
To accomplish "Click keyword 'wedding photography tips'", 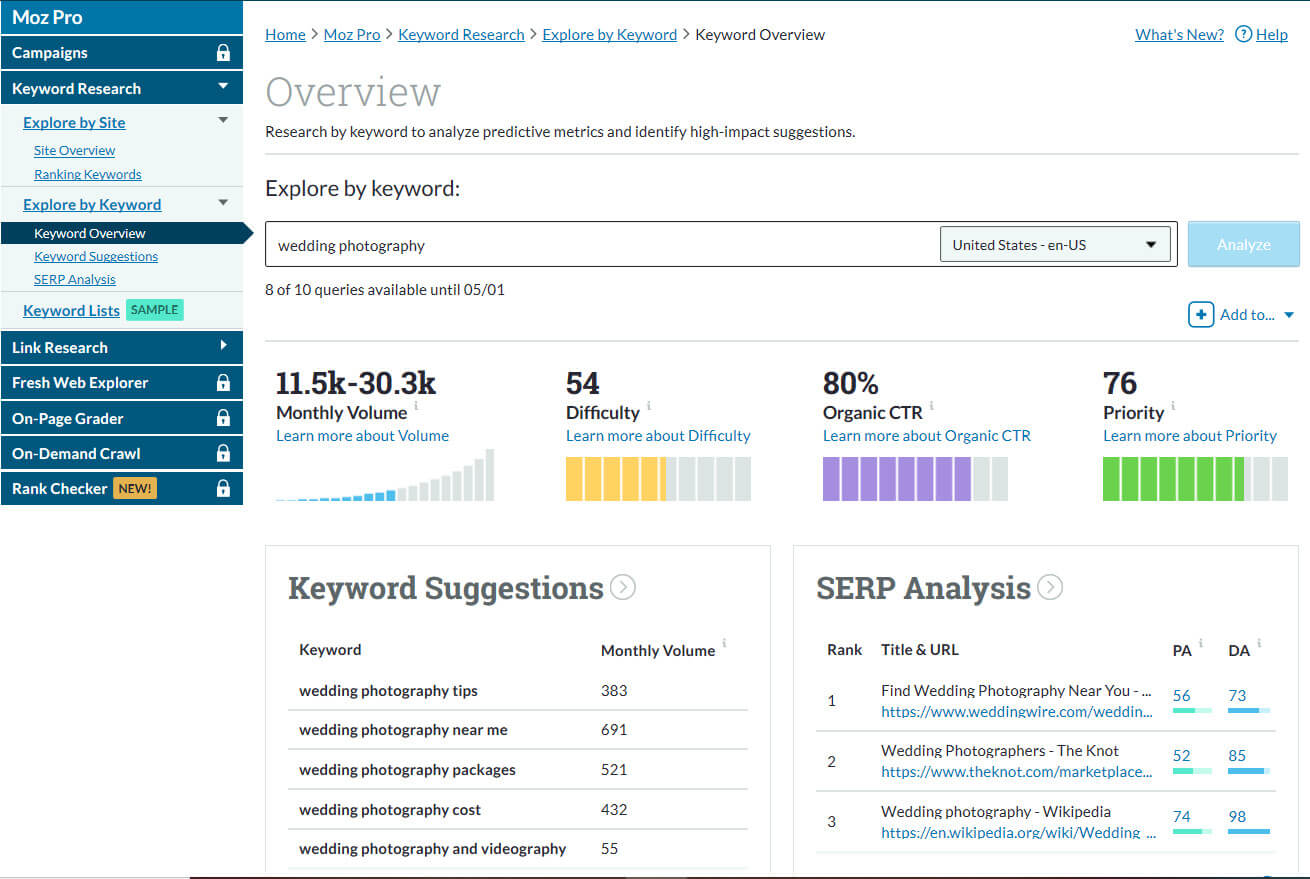I will point(388,690).
